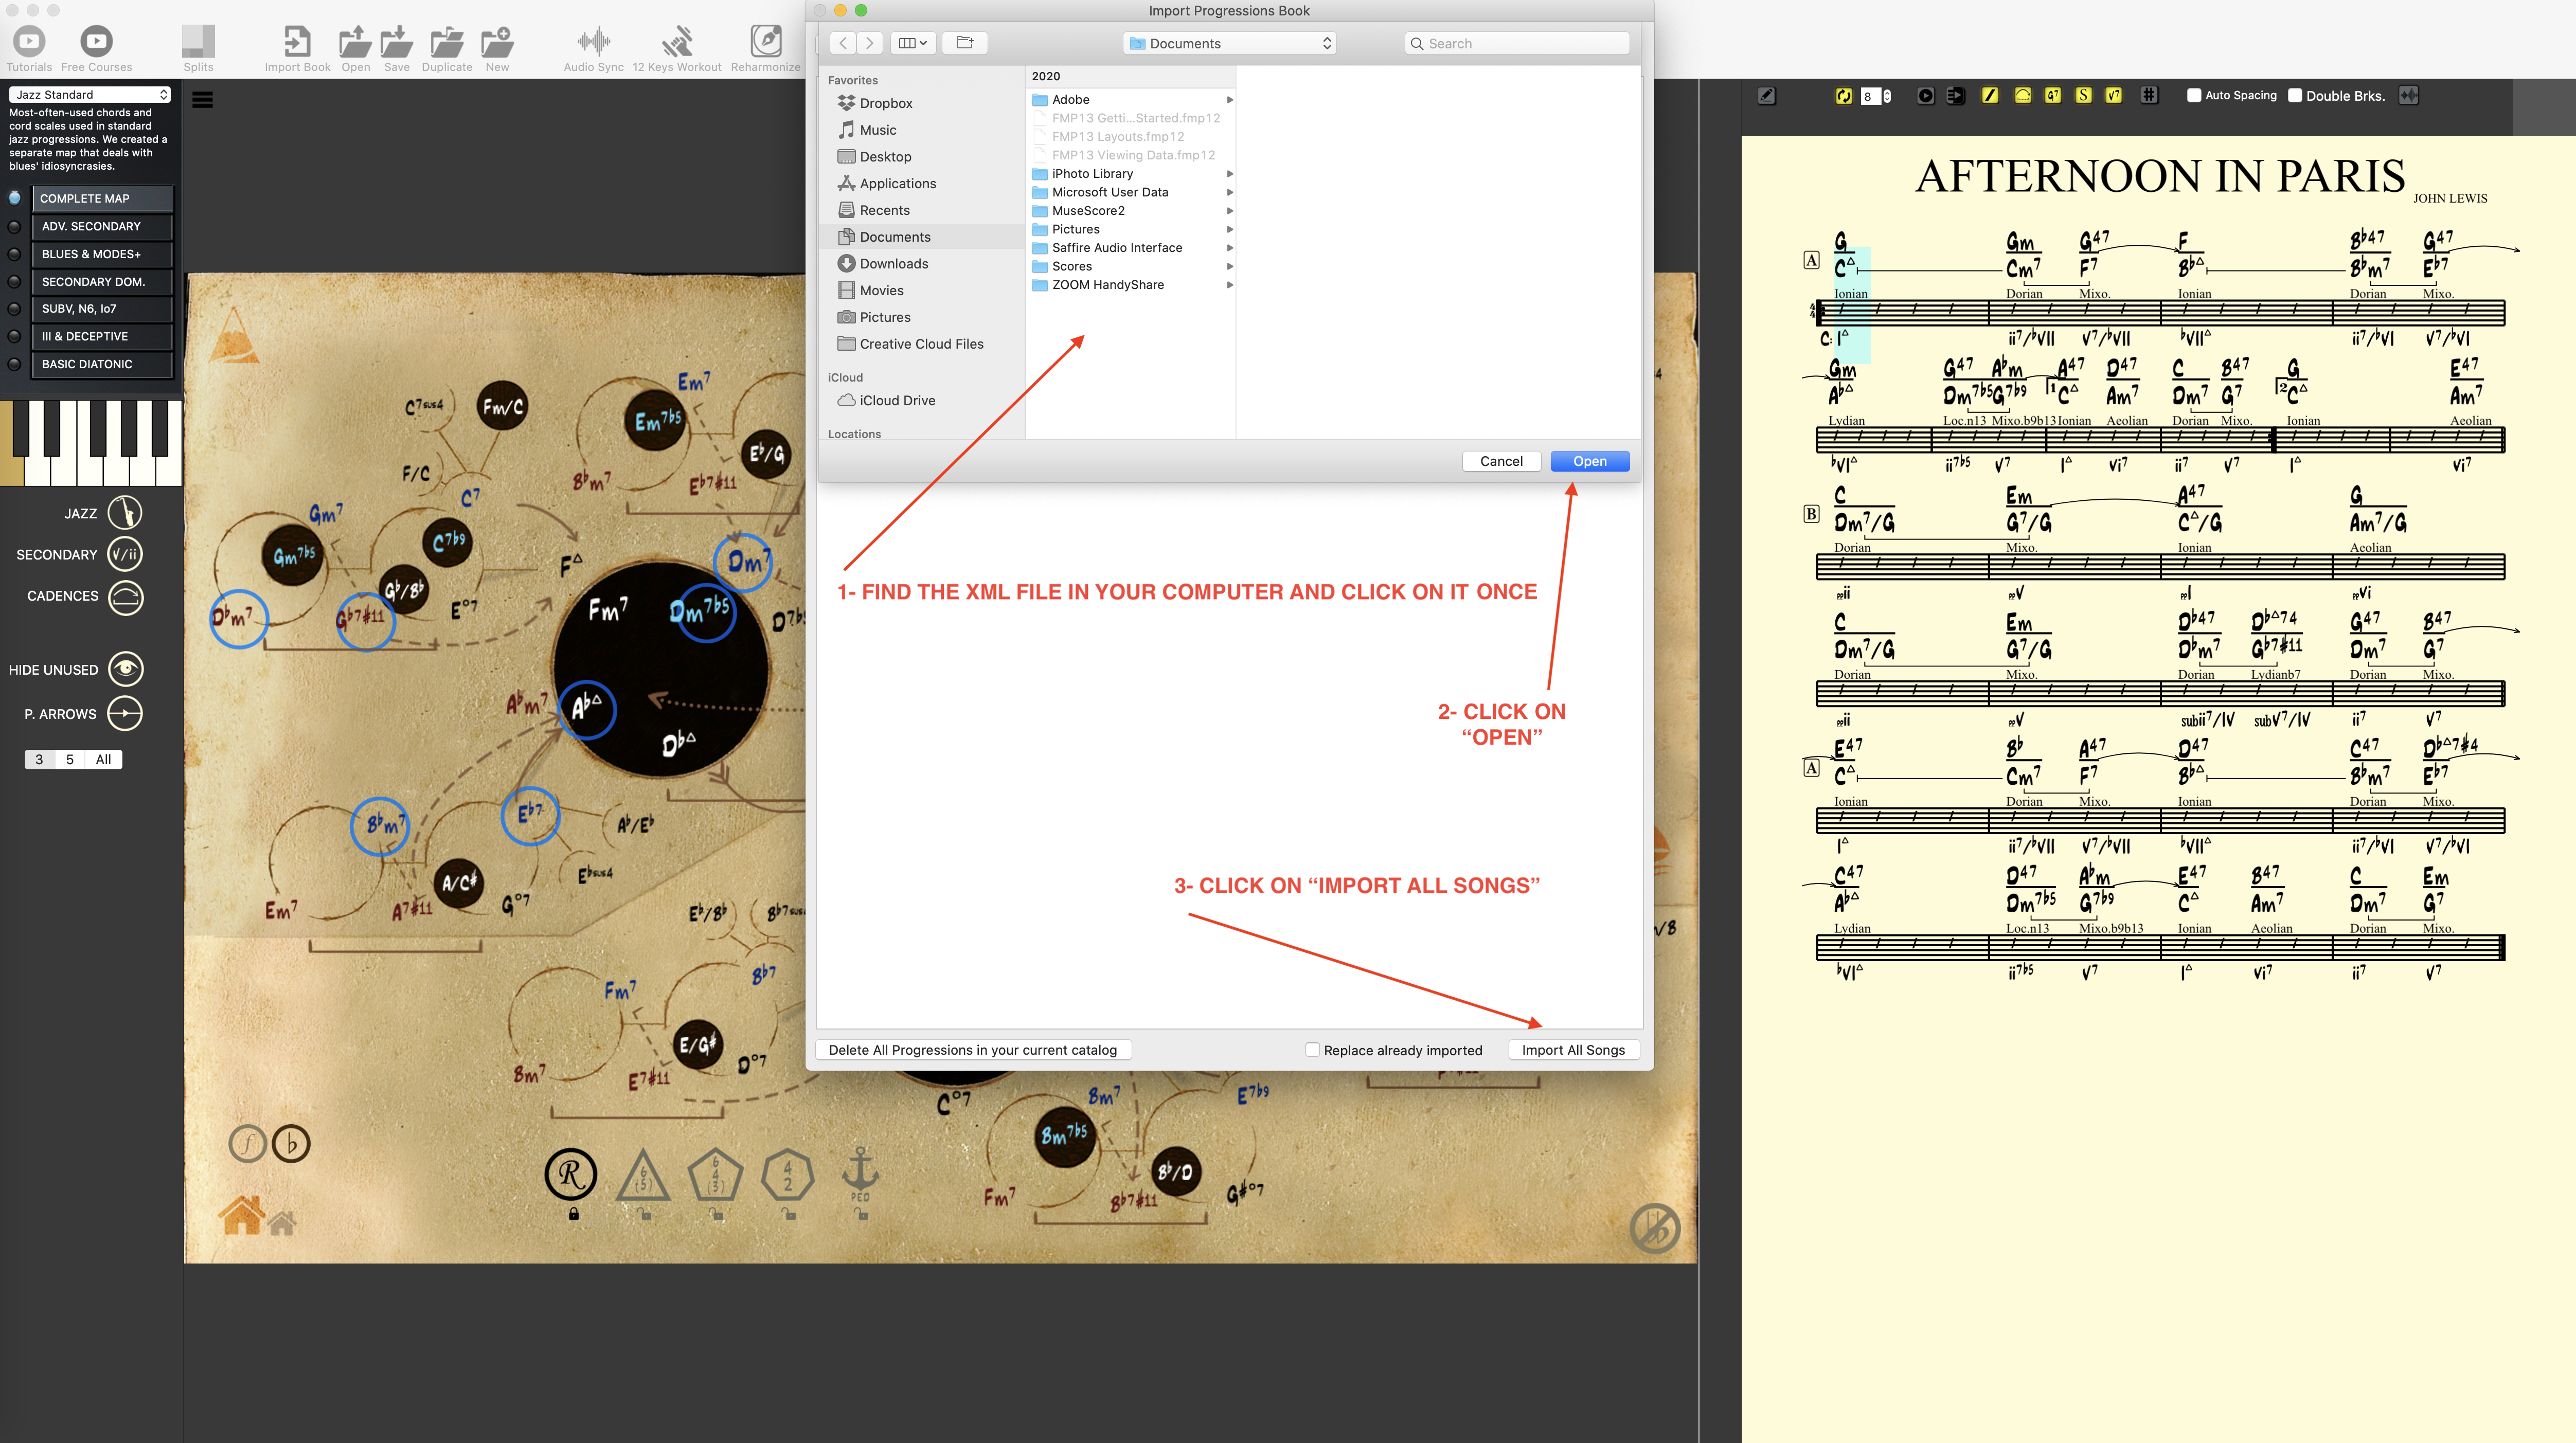Screen dimensions: 2576x1443
Task: Click the large orange home icon
Action: 241,1215
